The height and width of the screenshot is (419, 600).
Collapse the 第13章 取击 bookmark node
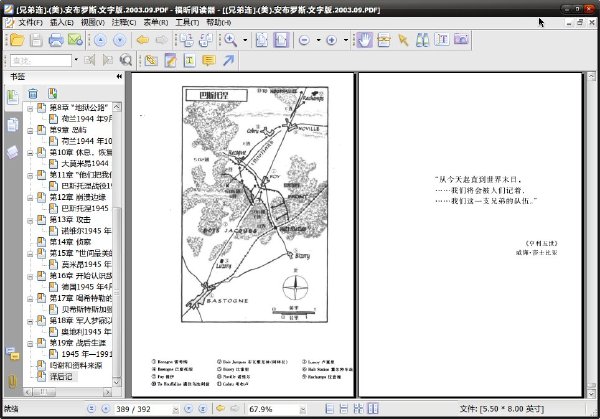[x=30, y=220]
